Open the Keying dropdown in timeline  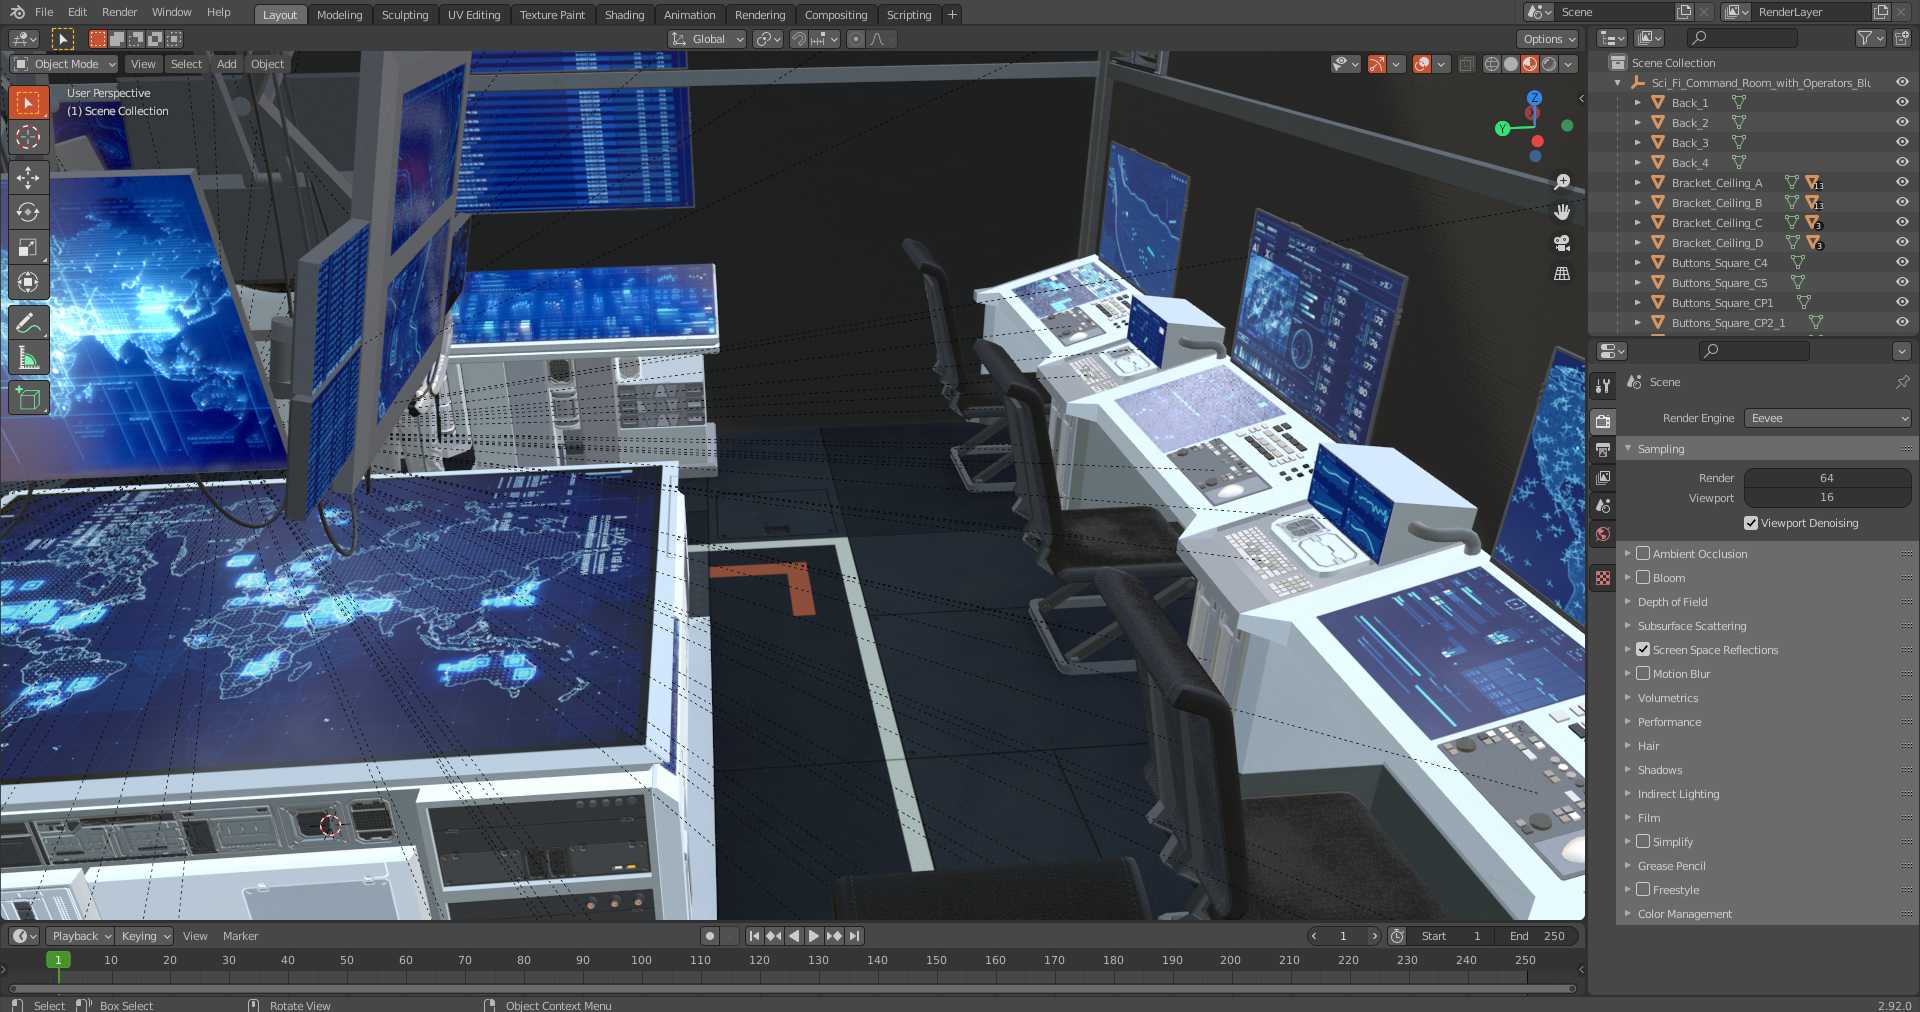click(x=145, y=936)
